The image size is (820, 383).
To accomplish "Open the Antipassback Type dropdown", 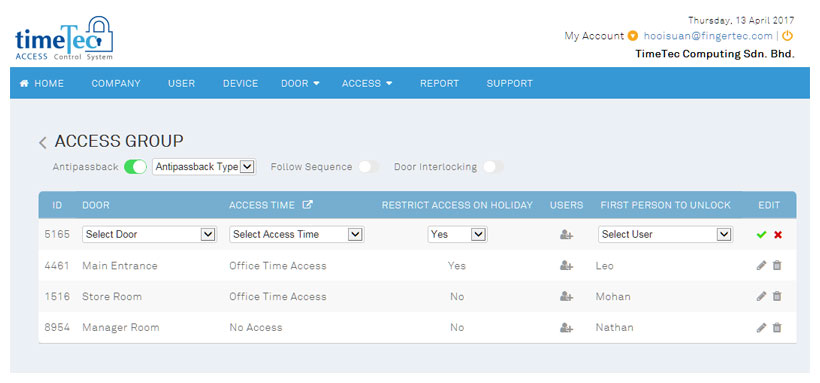I will [204, 167].
